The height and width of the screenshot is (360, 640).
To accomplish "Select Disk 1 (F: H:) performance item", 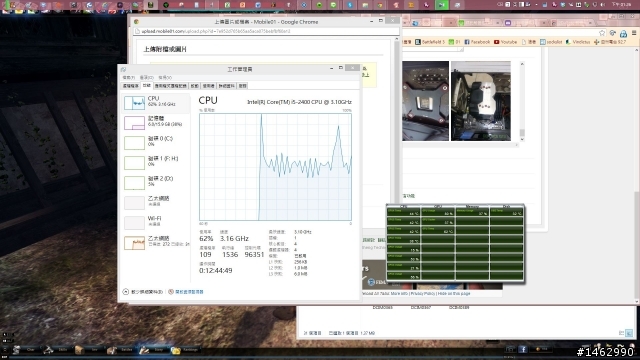I will (x=156, y=162).
